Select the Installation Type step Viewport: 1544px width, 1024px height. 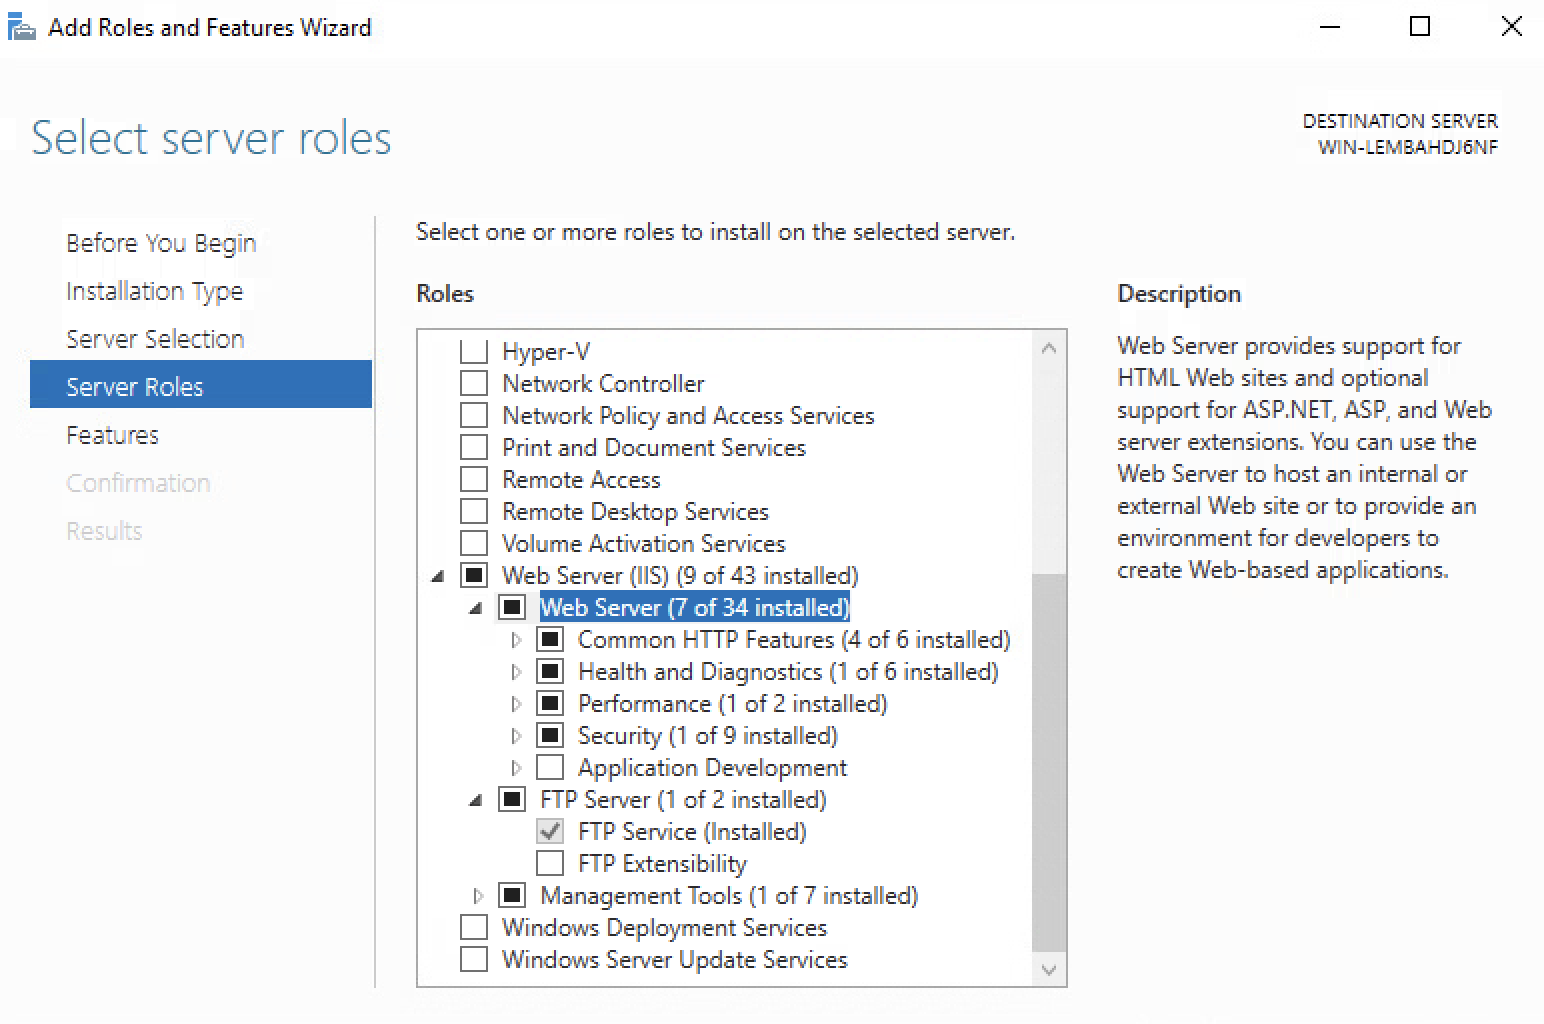[154, 291]
